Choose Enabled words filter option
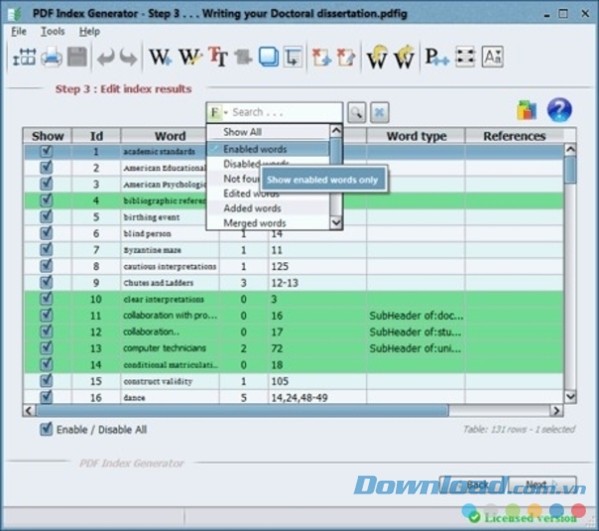Image resolution: width=599 pixels, height=531 pixels. (268, 149)
